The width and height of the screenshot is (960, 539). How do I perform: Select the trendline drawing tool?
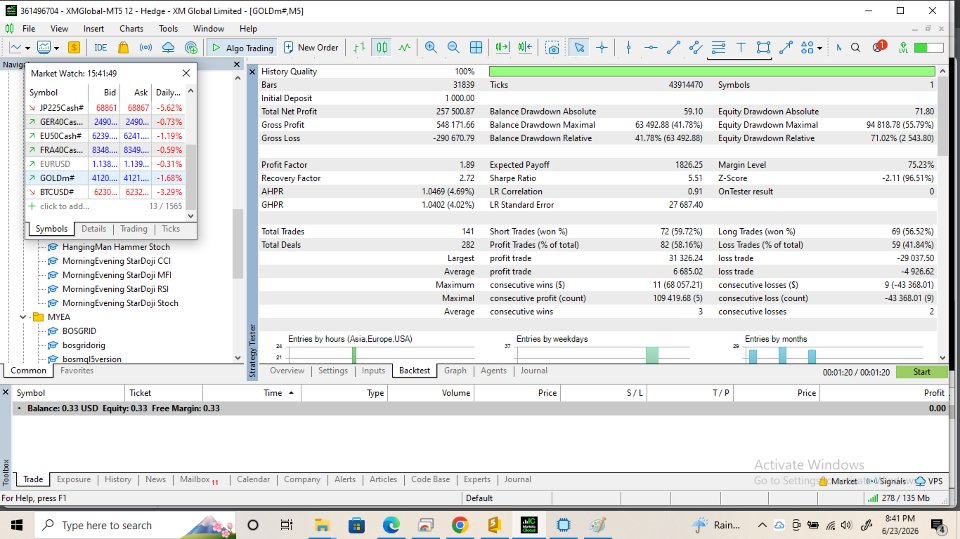[673, 48]
